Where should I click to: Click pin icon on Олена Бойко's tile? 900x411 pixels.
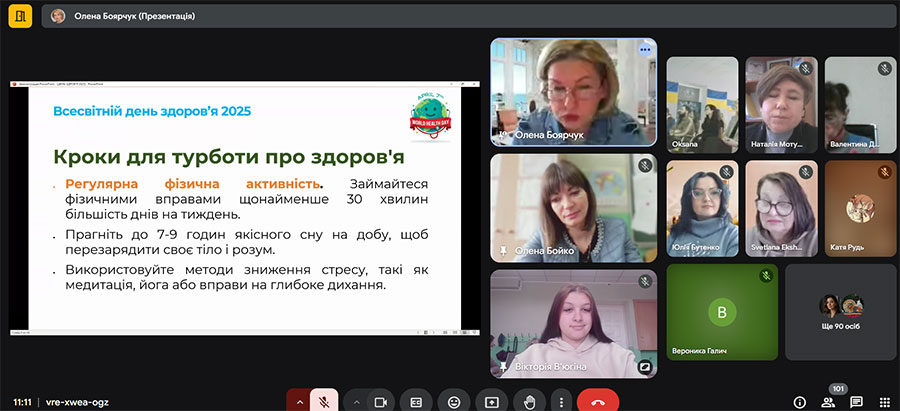[503, 251]
